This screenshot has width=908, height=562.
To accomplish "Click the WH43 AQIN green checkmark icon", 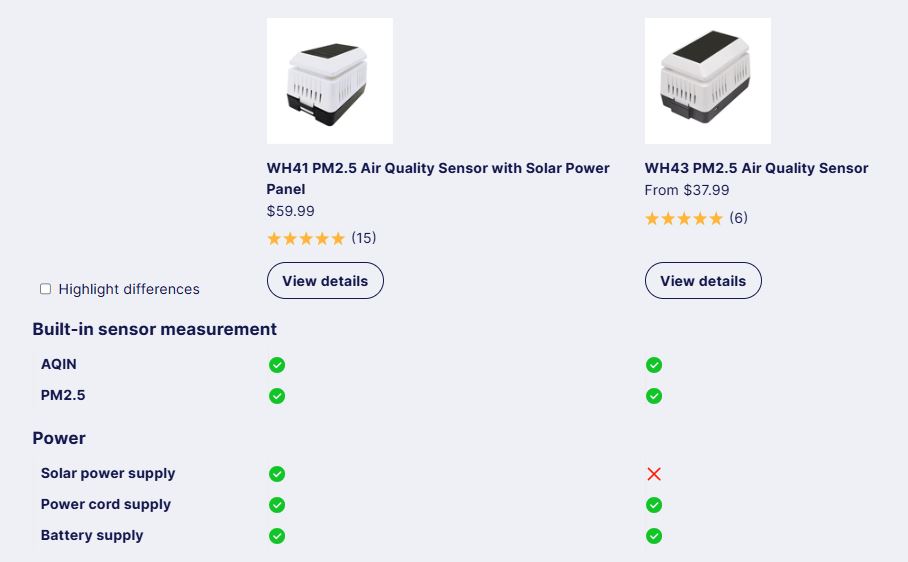I will point(654,365).
